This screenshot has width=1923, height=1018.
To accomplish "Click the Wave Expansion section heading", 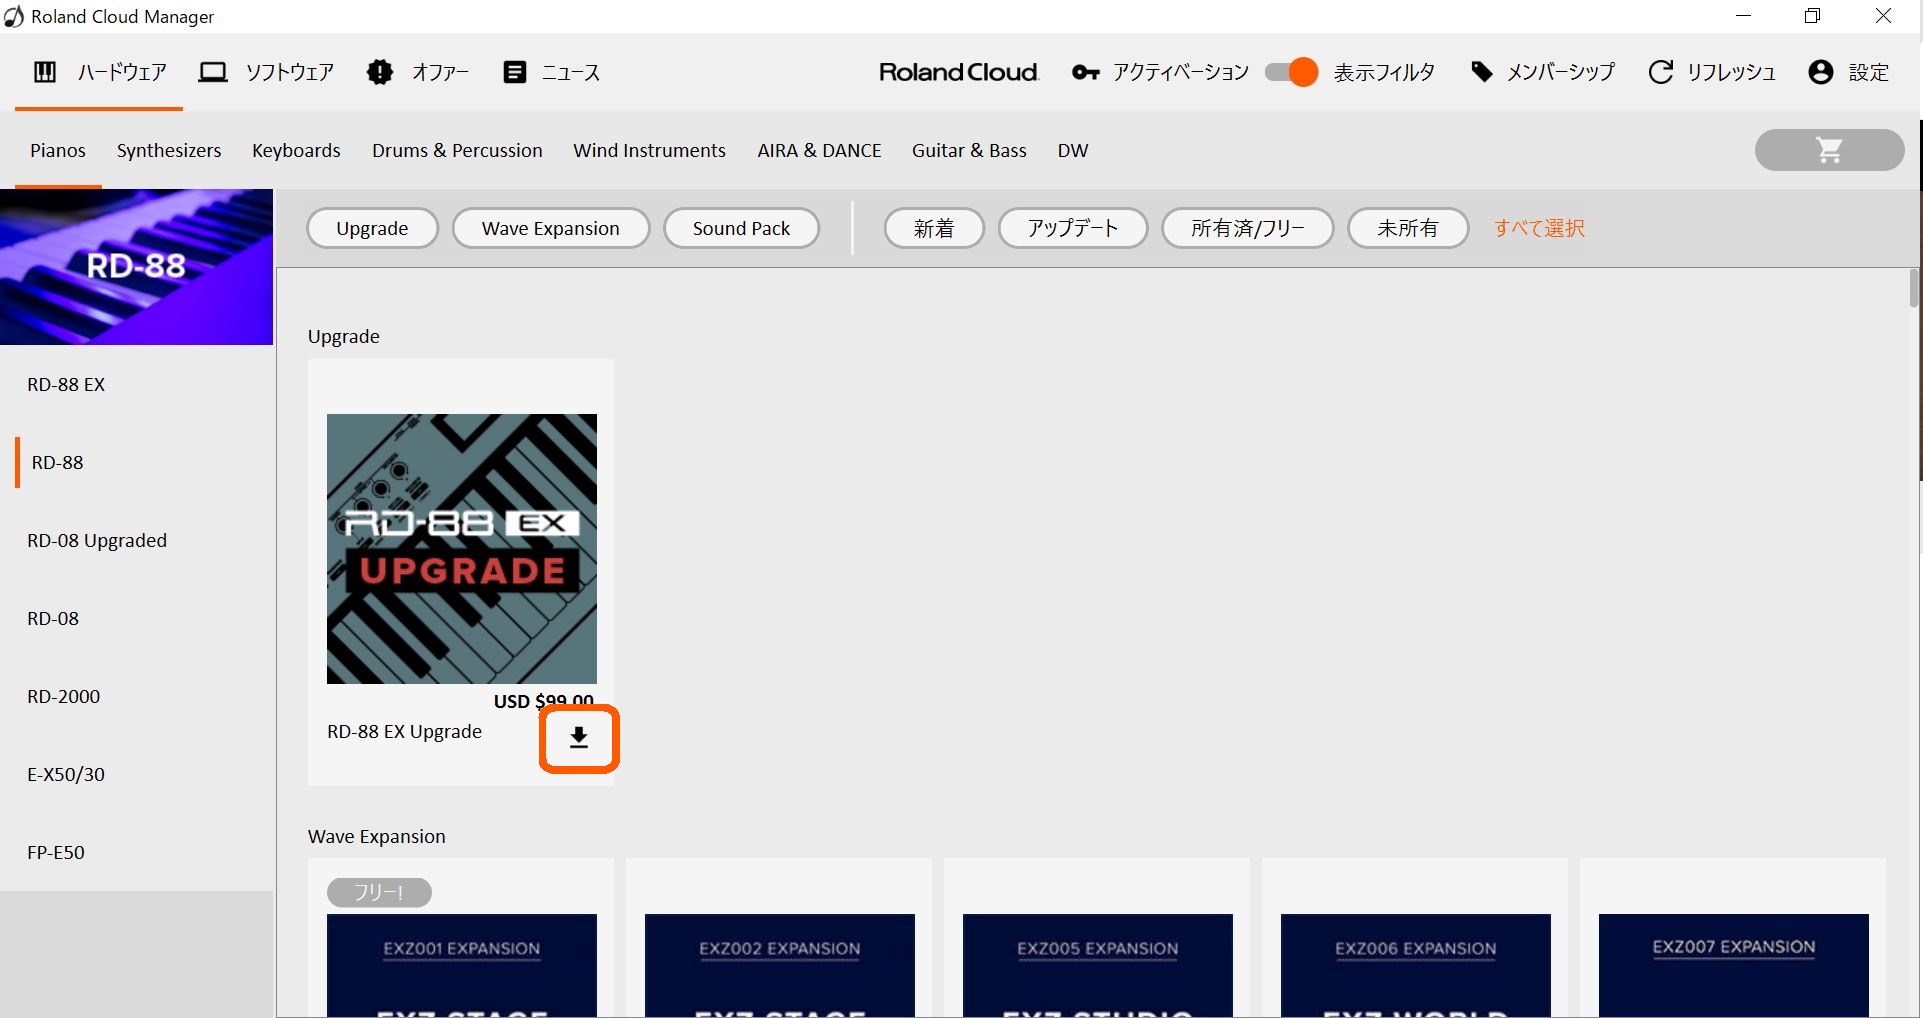I will [377, 837].
